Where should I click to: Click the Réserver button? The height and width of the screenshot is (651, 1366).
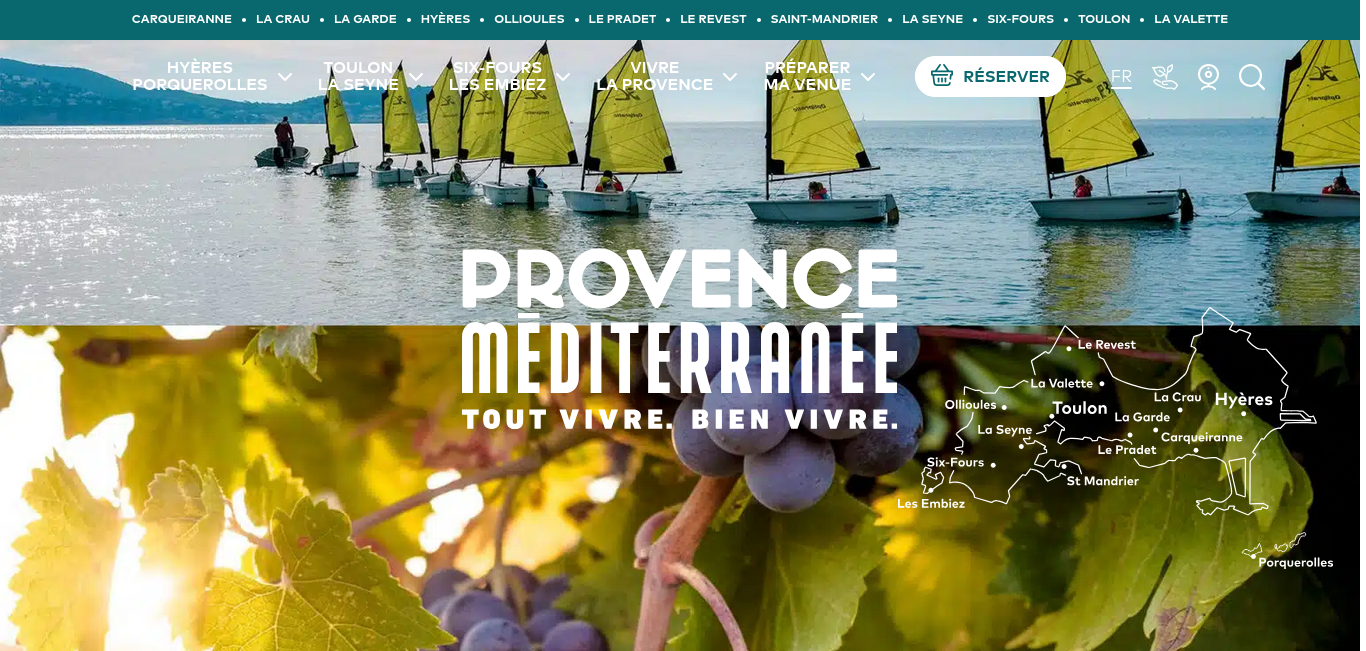point(990,76)
